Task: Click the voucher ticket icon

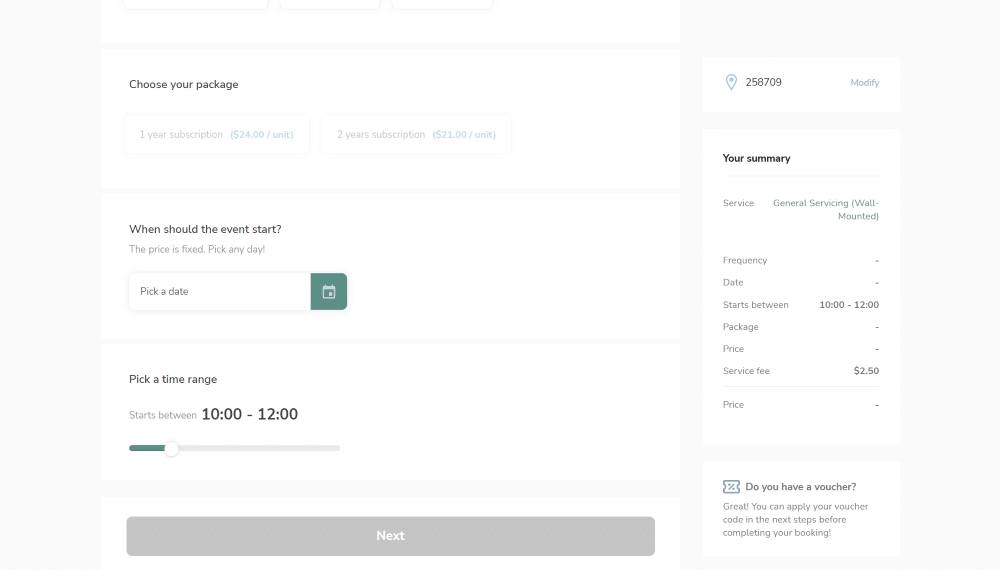Action: (x=731, y=487)
